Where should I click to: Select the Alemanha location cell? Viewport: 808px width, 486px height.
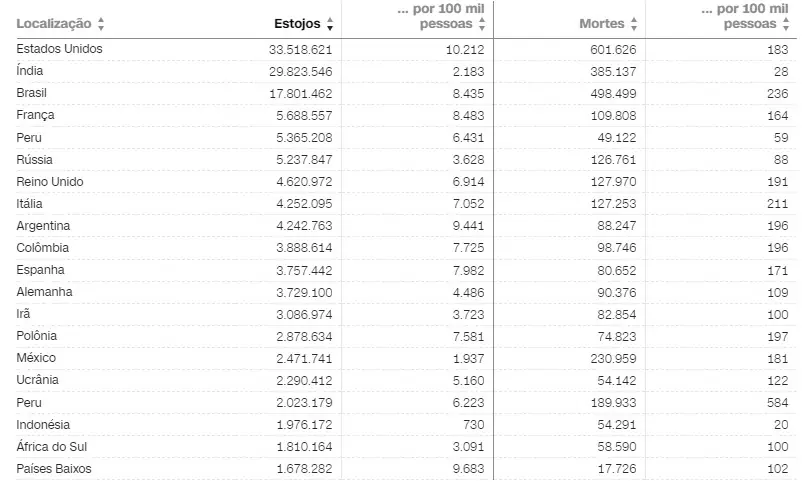coord(44,292)
